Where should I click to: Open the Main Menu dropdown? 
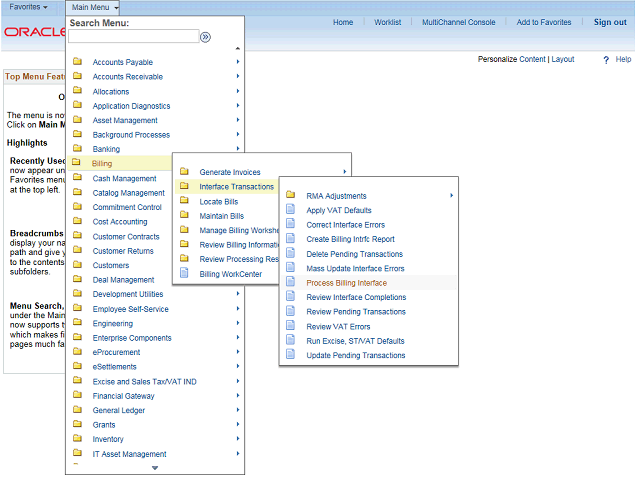[x=95, y=7]
